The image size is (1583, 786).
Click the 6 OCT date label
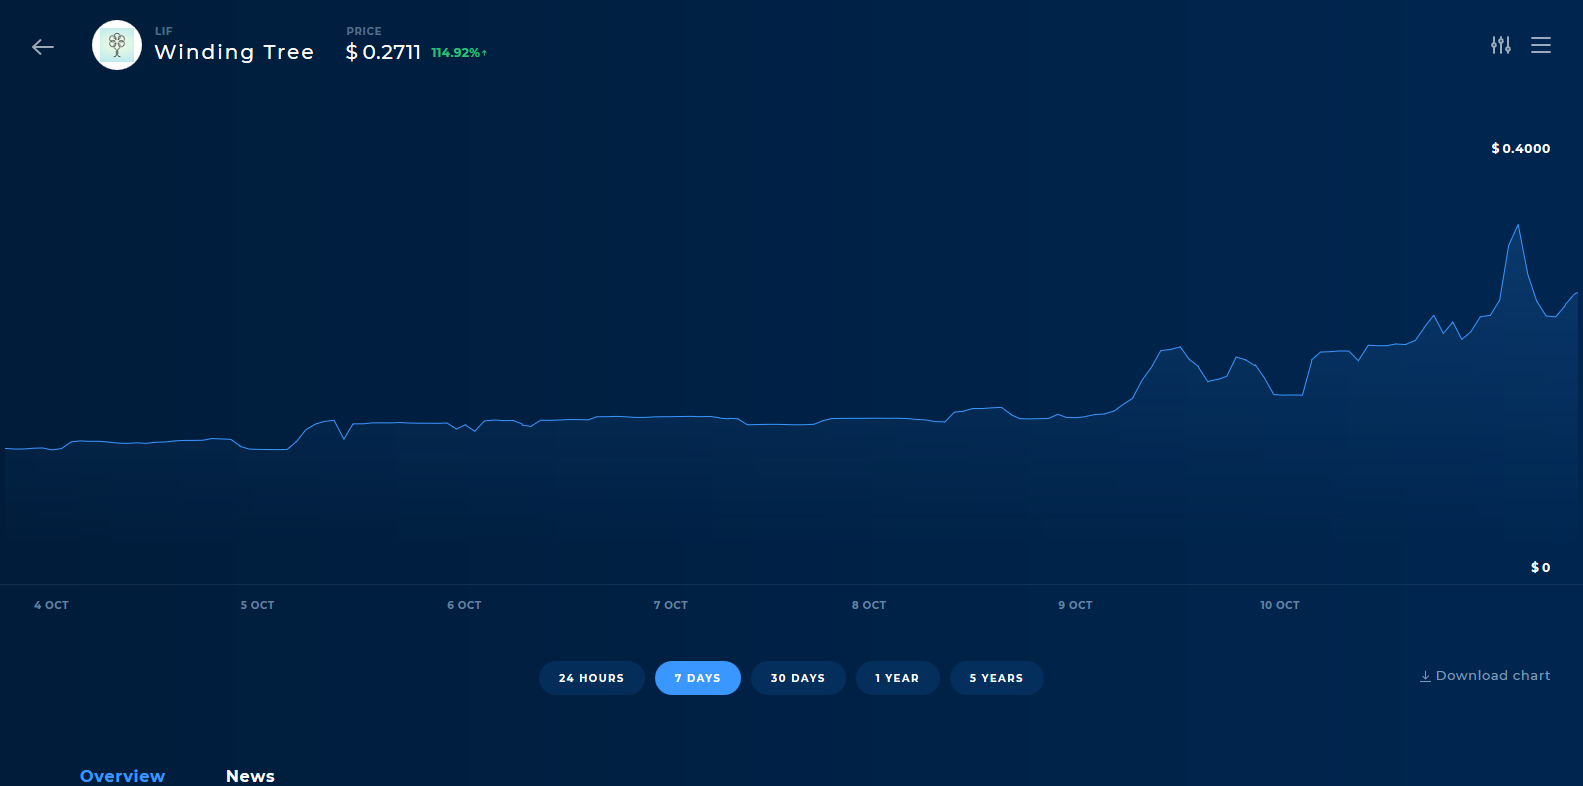coord(464,605)
